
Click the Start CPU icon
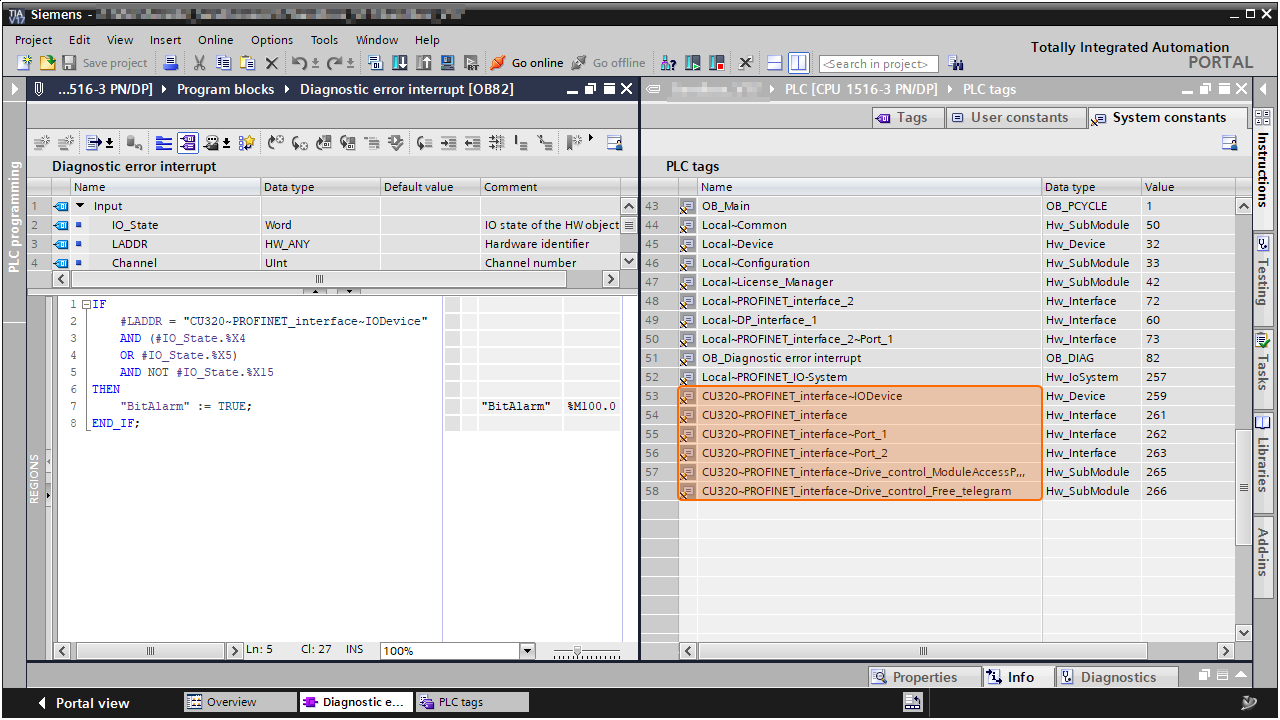(693, 63)
